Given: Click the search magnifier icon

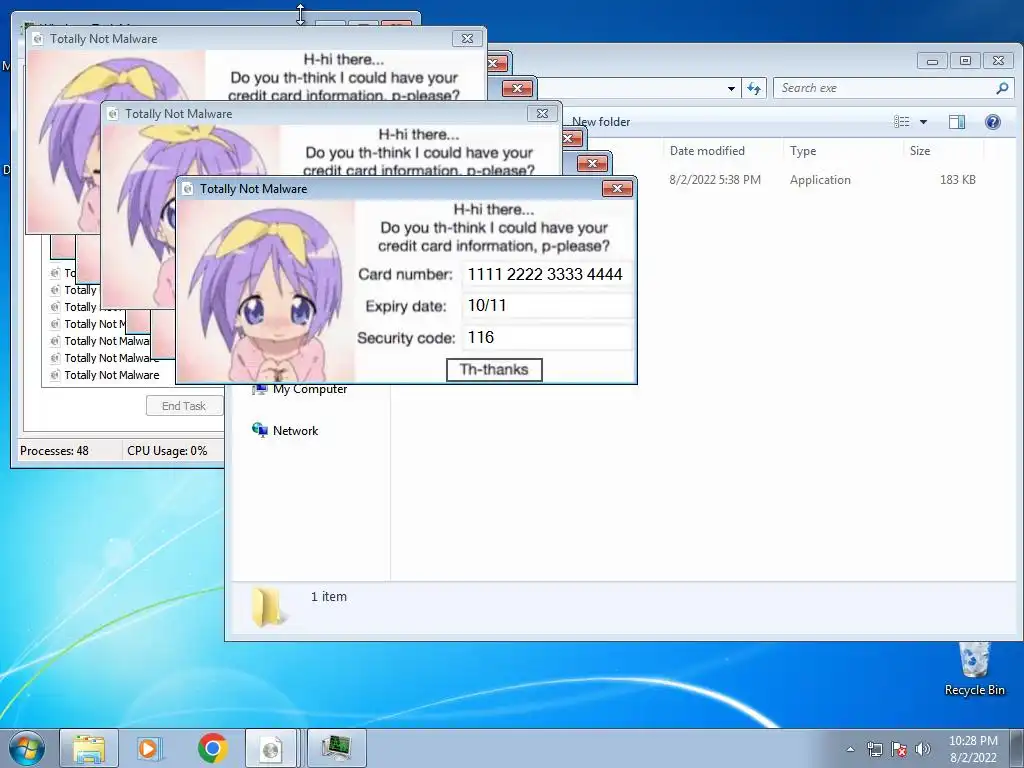Looking at the screenshot, I should (1002, 88).
